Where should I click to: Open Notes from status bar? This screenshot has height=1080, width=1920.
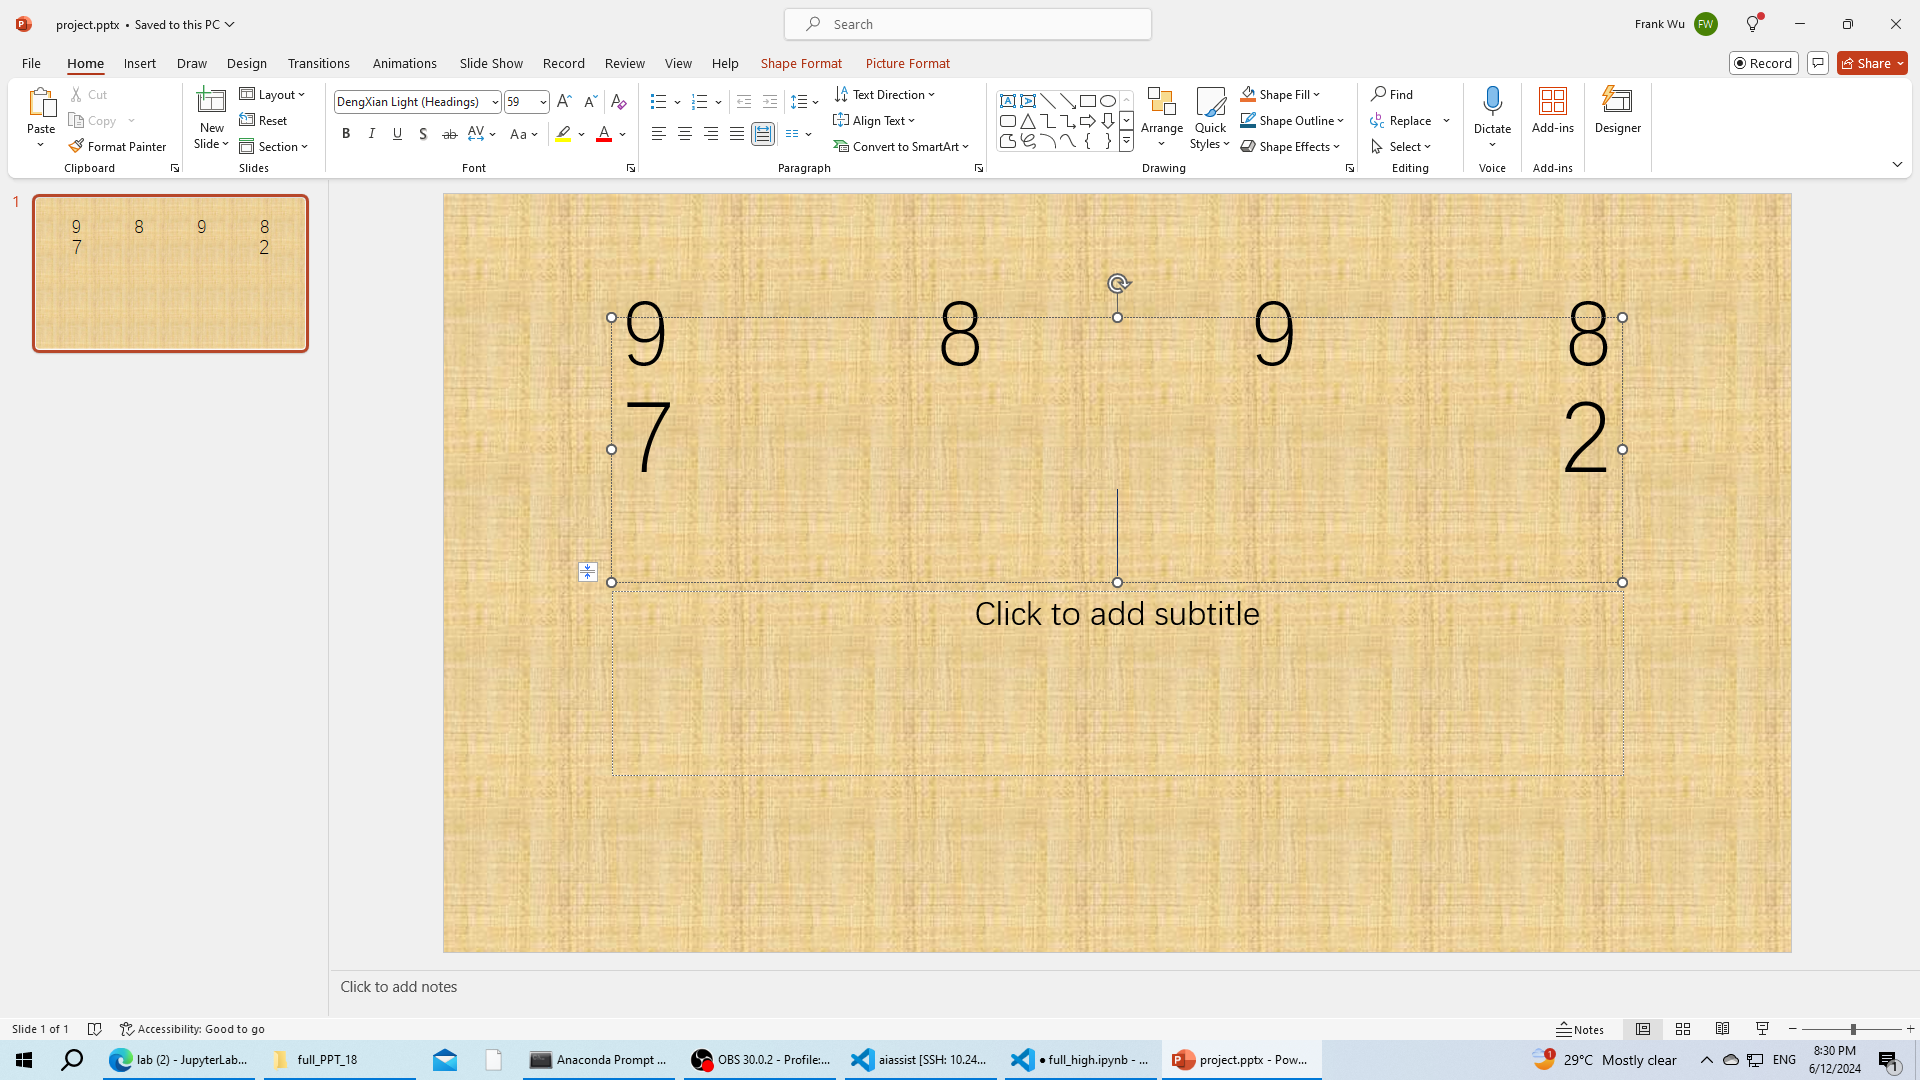tap(1580, 1029)
